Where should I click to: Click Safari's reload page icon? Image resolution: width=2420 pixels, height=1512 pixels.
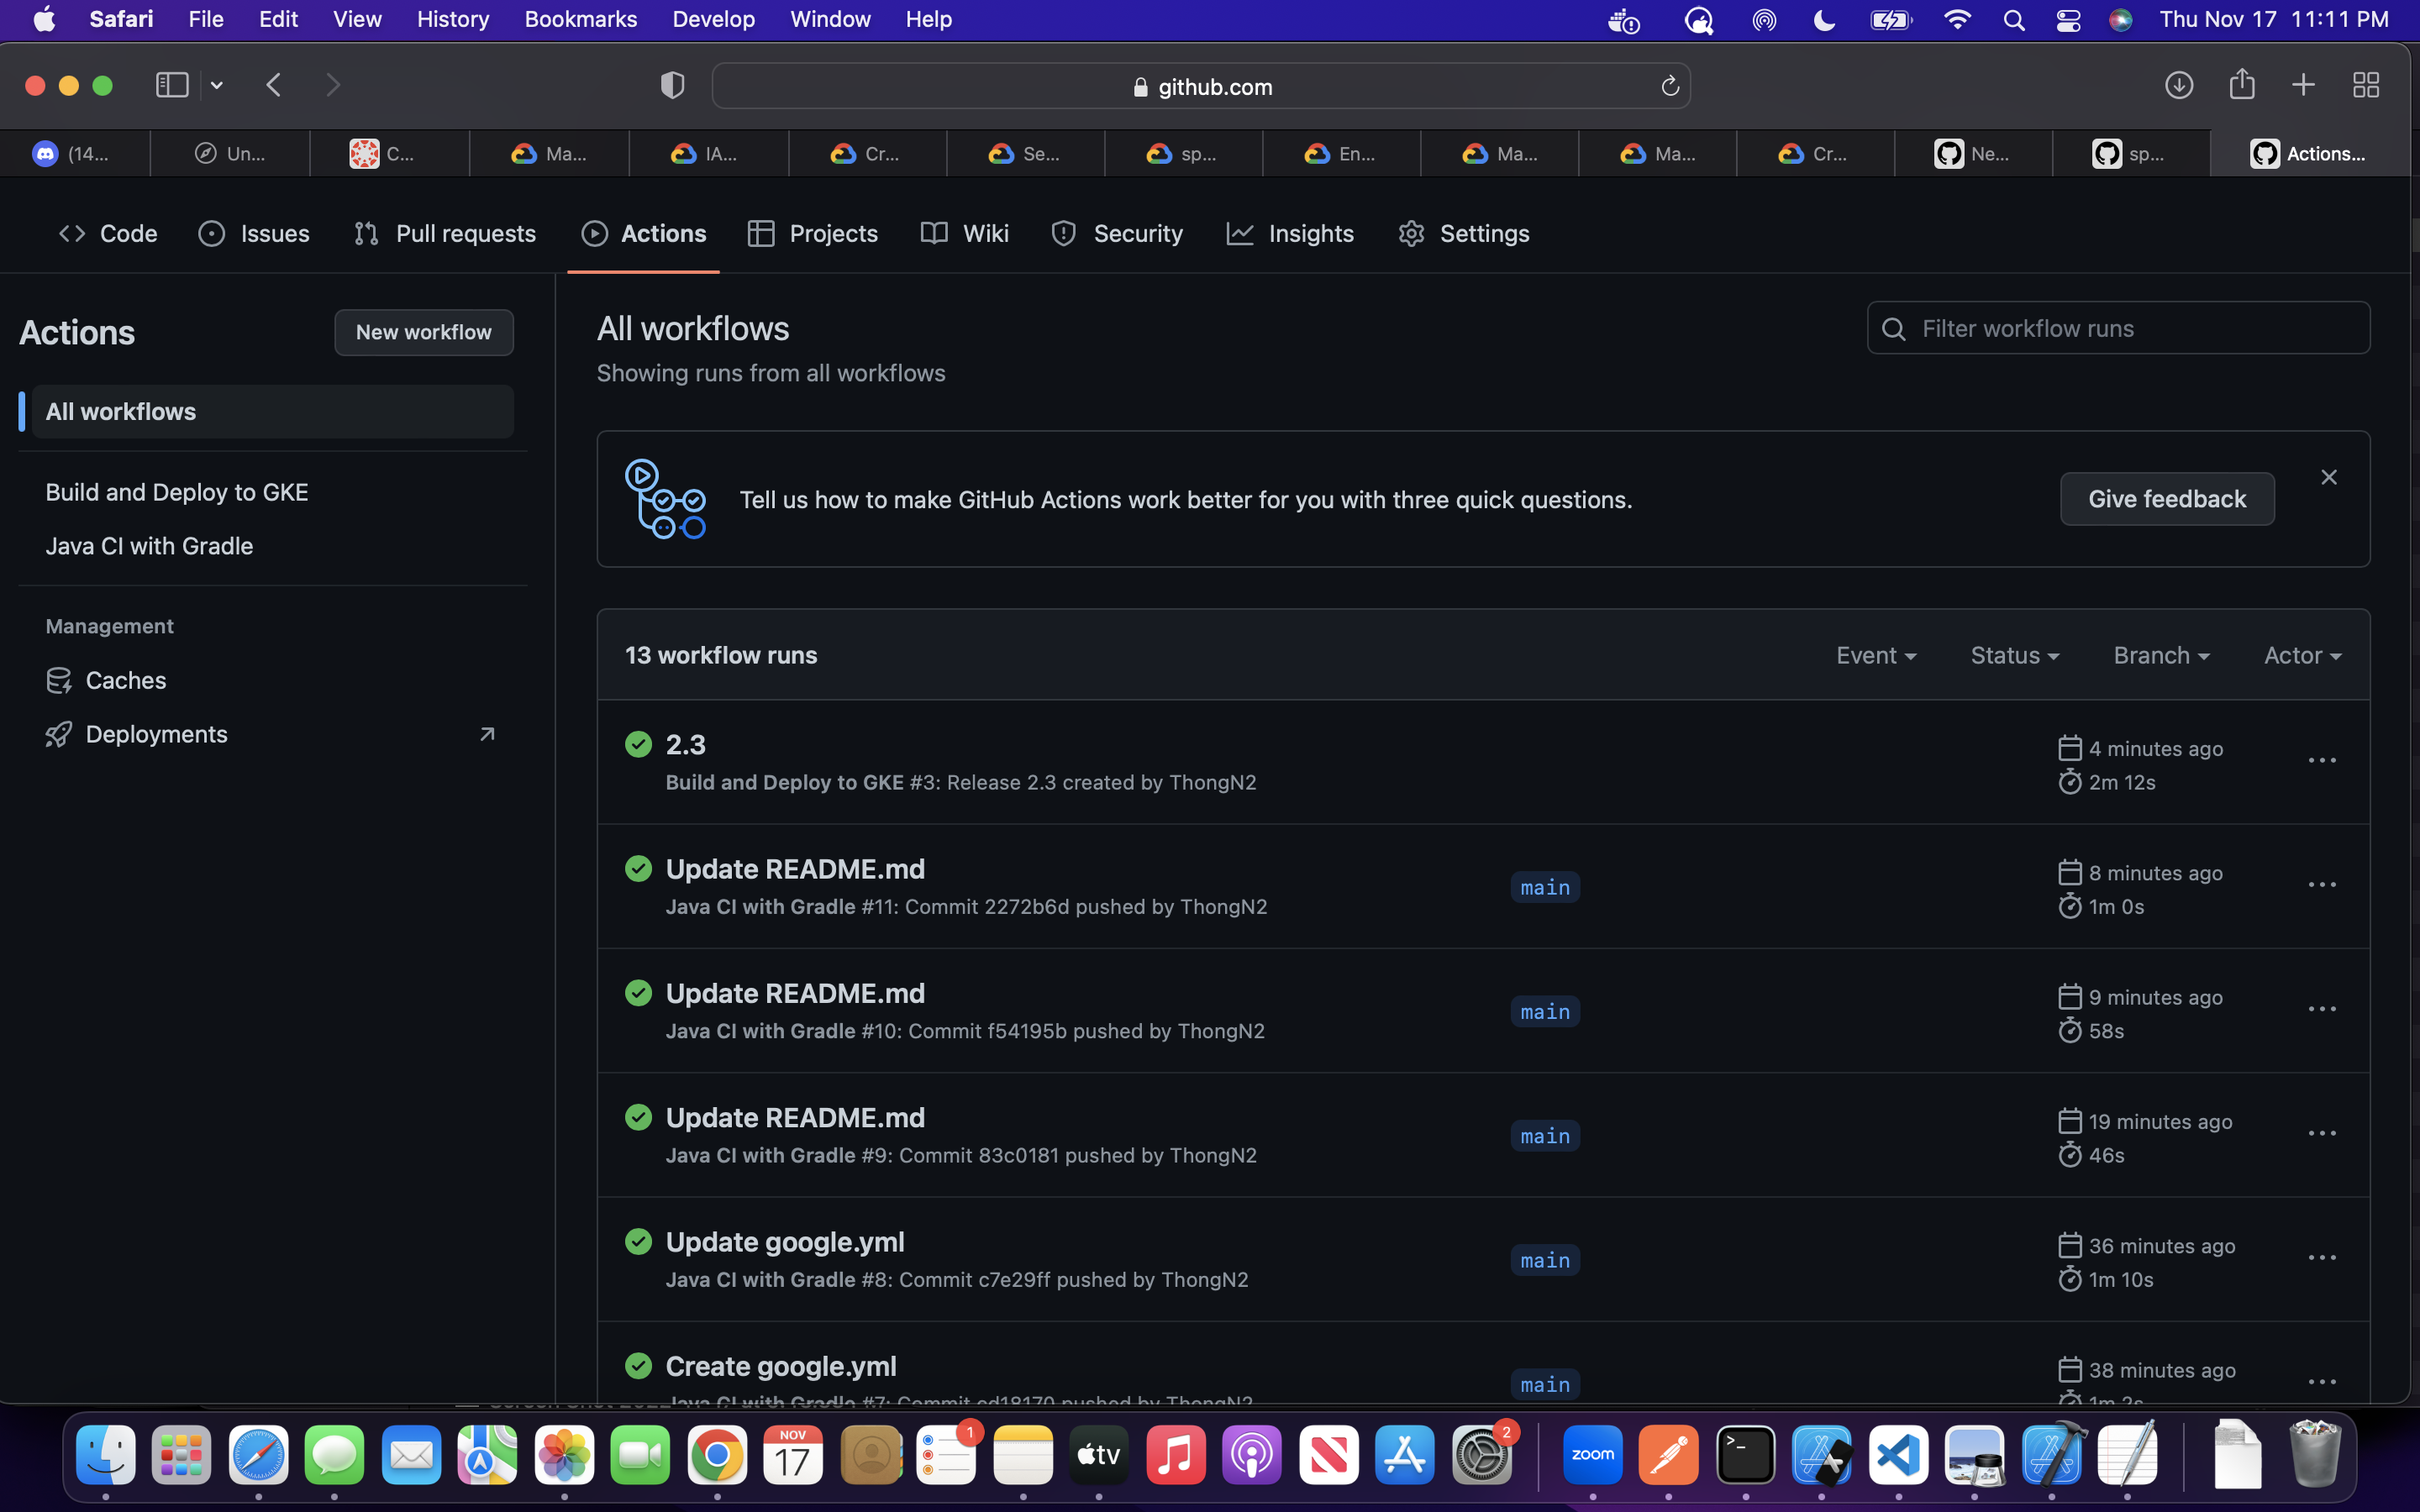[x=1669, y=87]
